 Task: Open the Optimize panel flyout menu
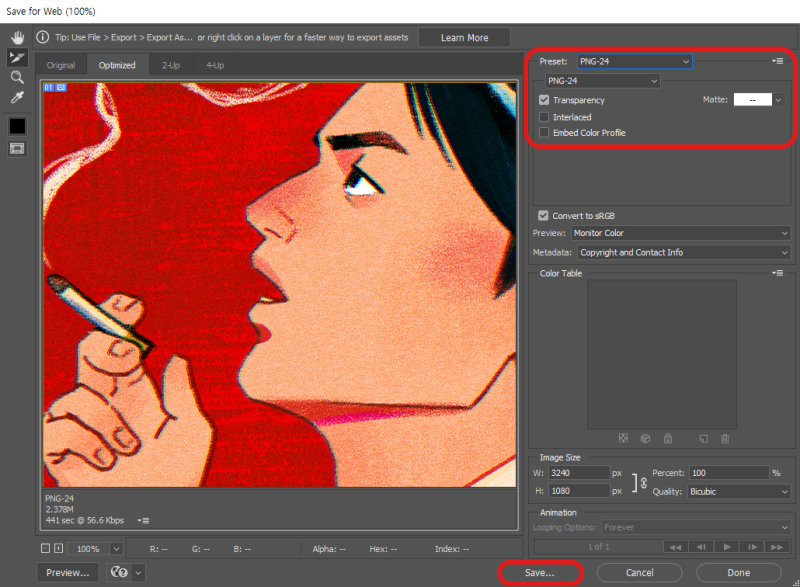(x=778, y=61)
